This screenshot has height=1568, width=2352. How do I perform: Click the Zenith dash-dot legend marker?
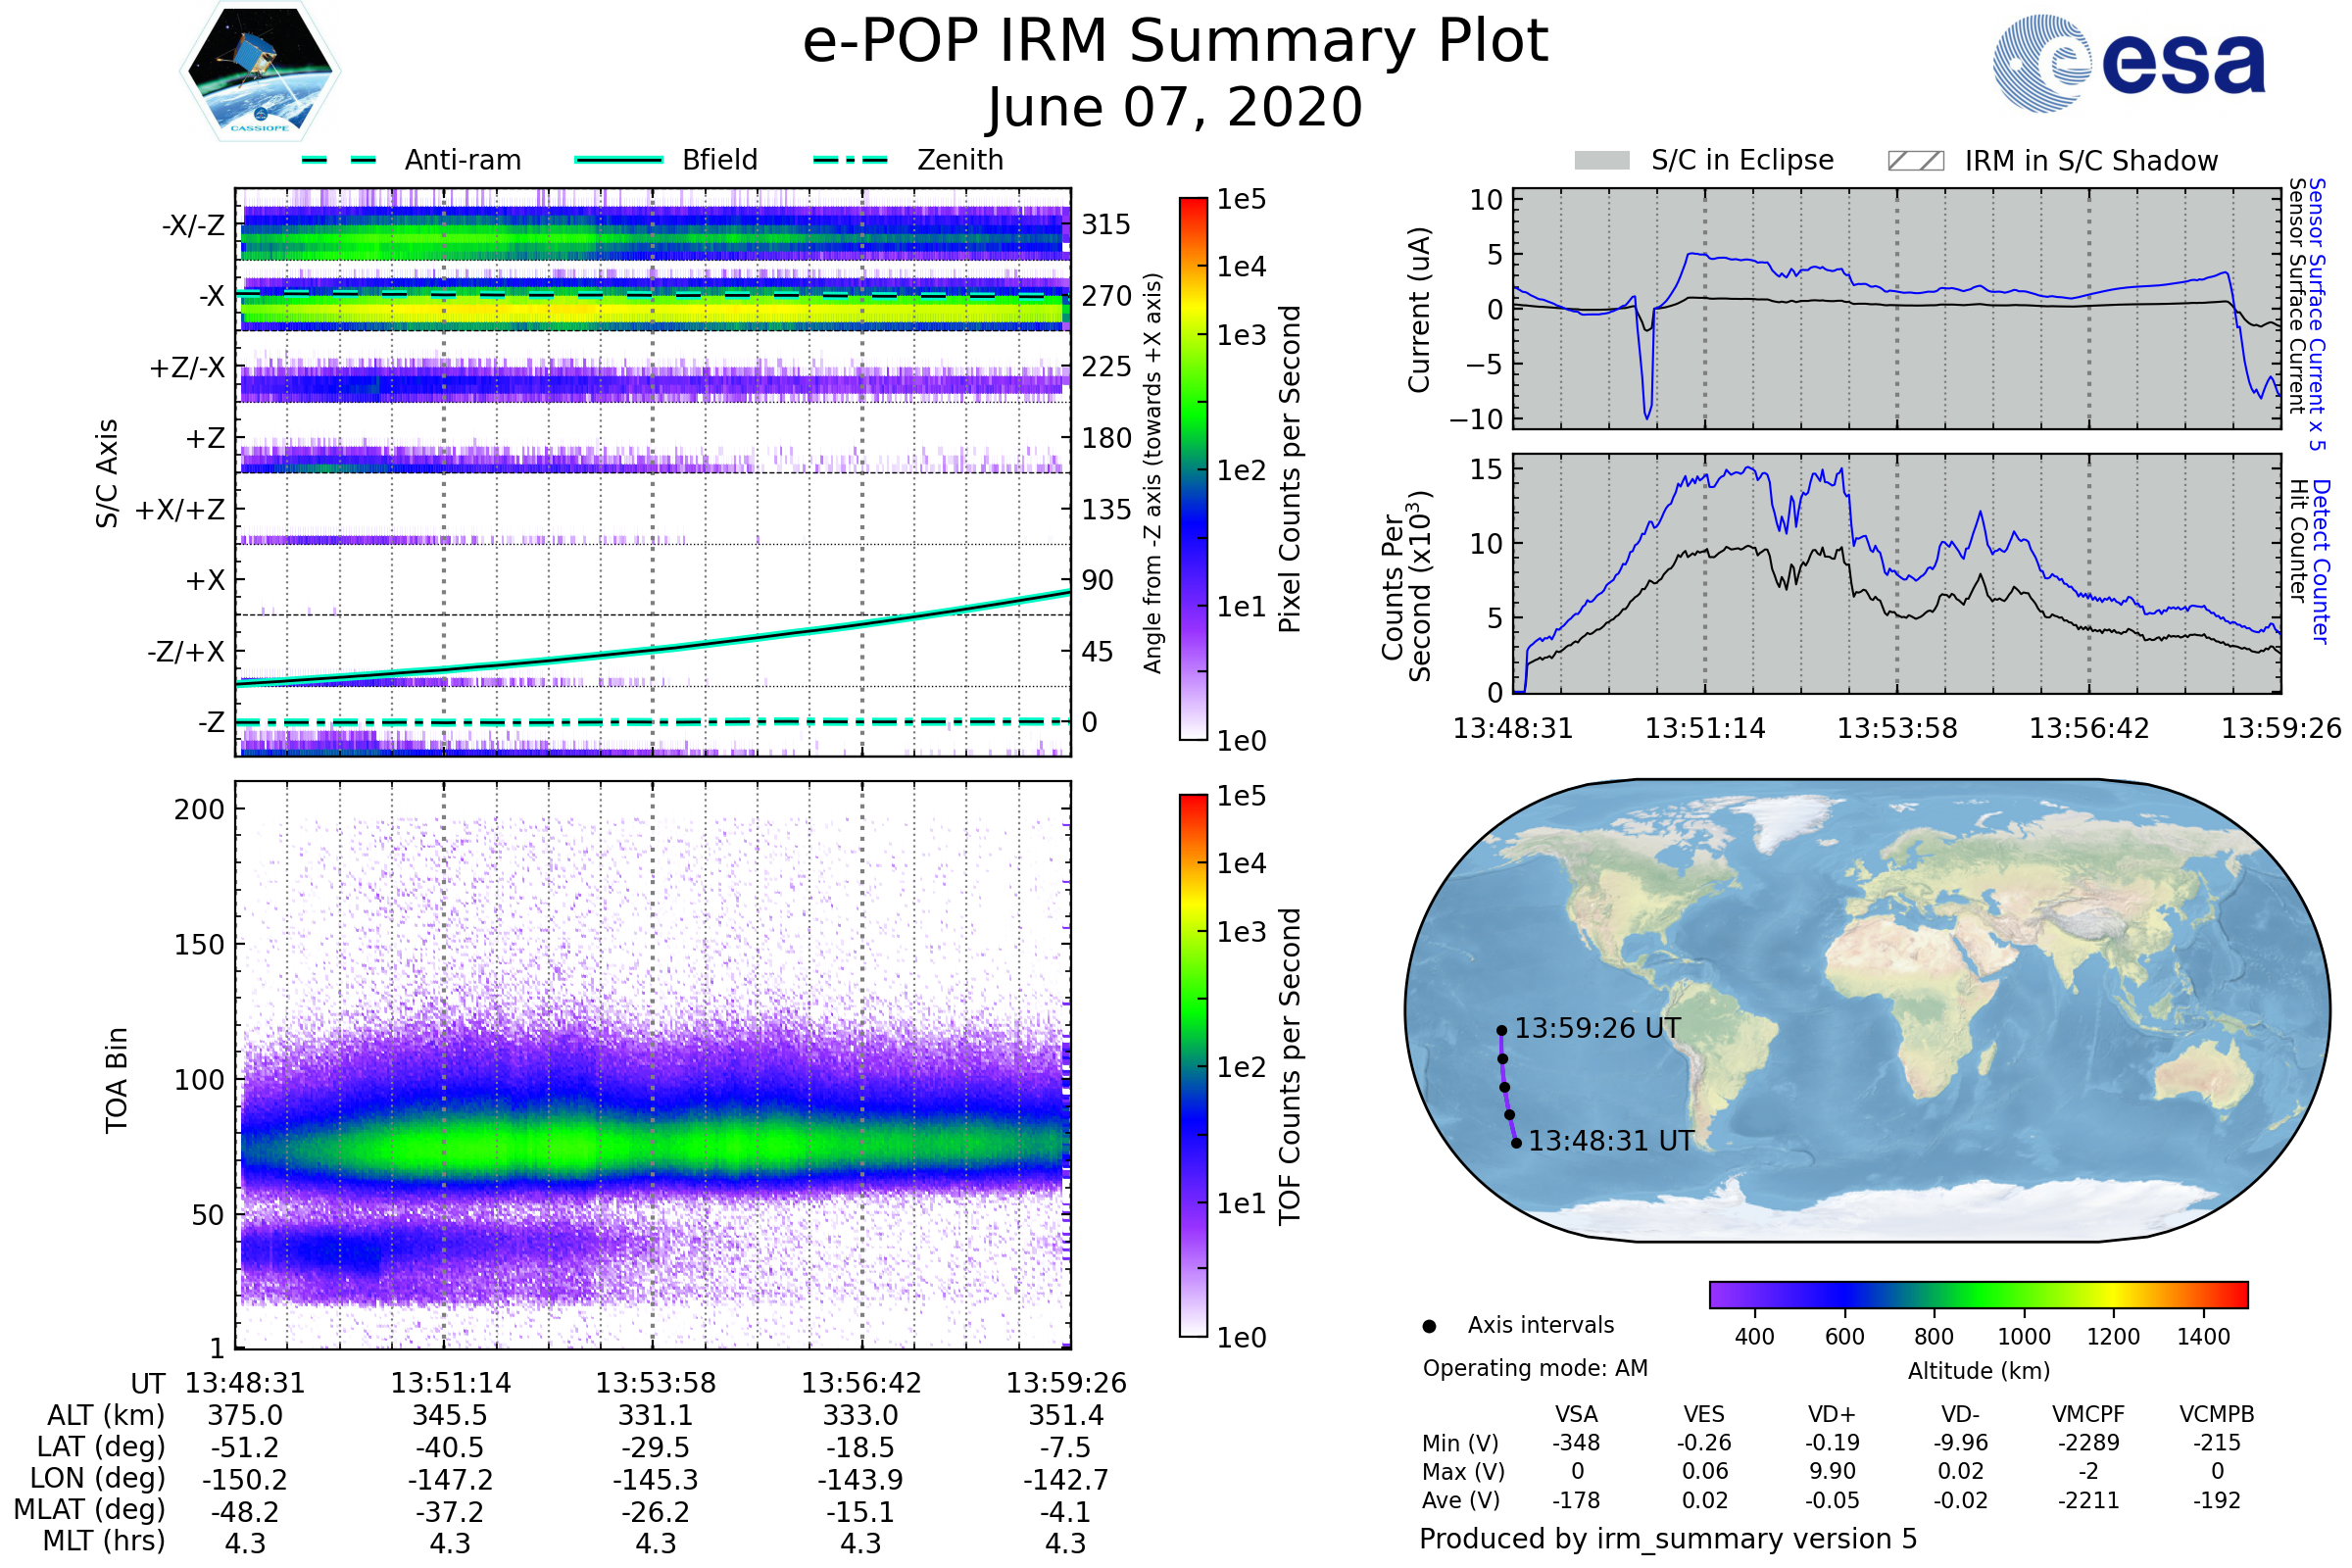(x=850, y=160)
